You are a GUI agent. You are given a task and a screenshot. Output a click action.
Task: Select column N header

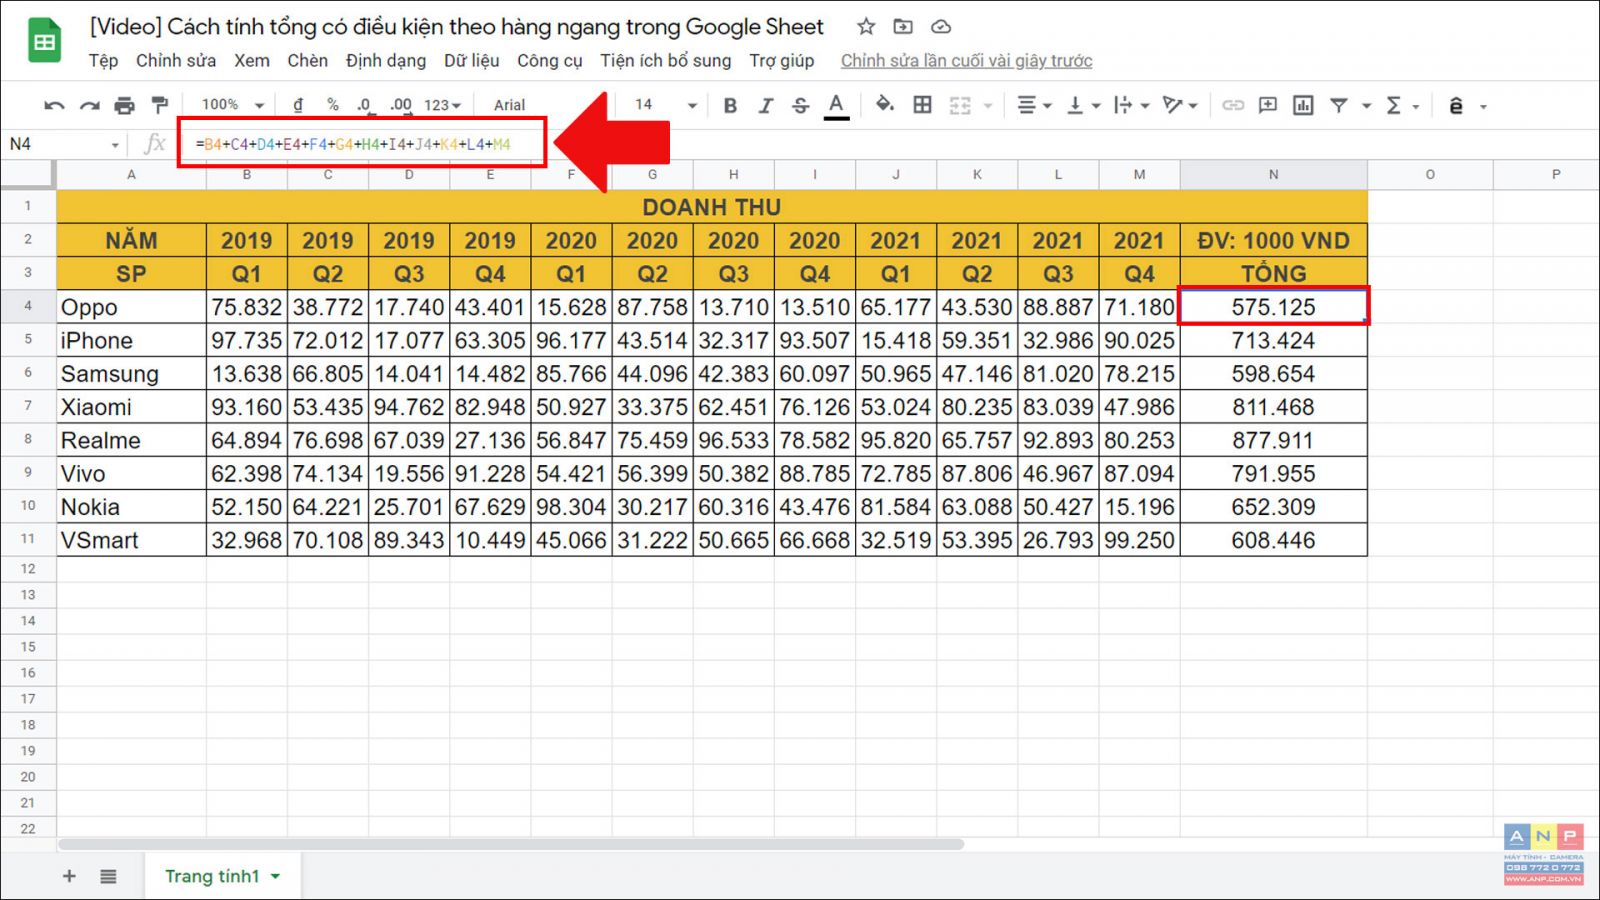1273,174
